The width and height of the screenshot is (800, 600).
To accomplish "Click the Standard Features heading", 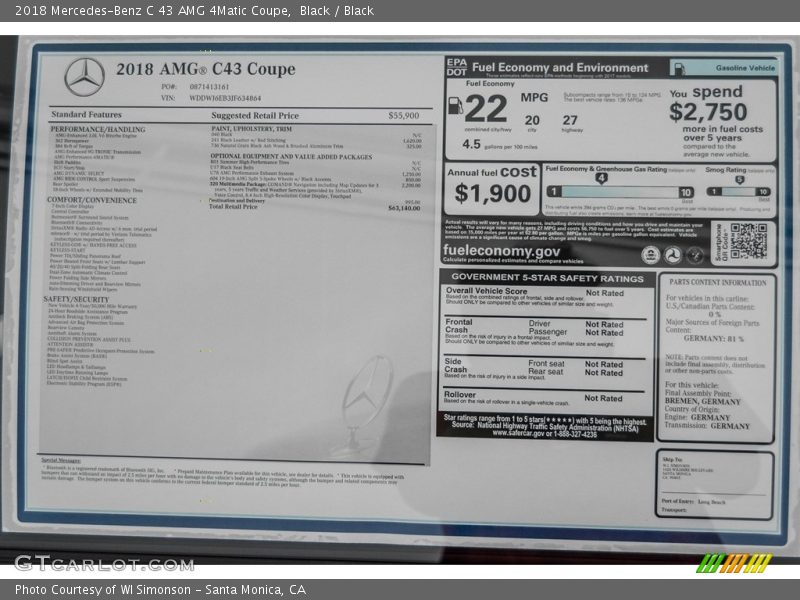I will click(86, 114).
